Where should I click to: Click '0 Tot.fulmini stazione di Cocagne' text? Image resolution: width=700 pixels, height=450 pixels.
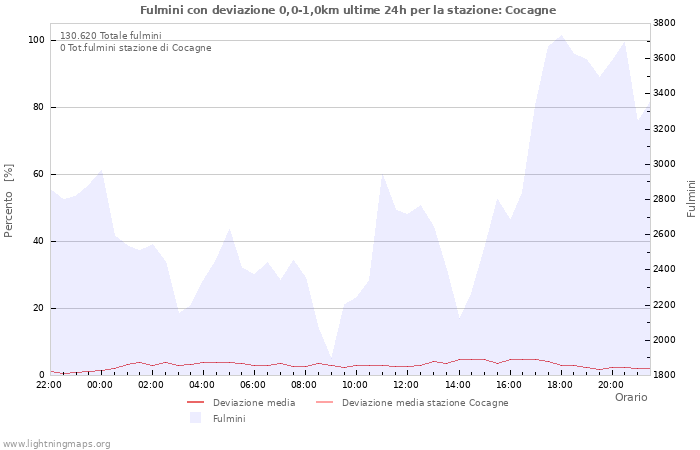click(136, 48)
